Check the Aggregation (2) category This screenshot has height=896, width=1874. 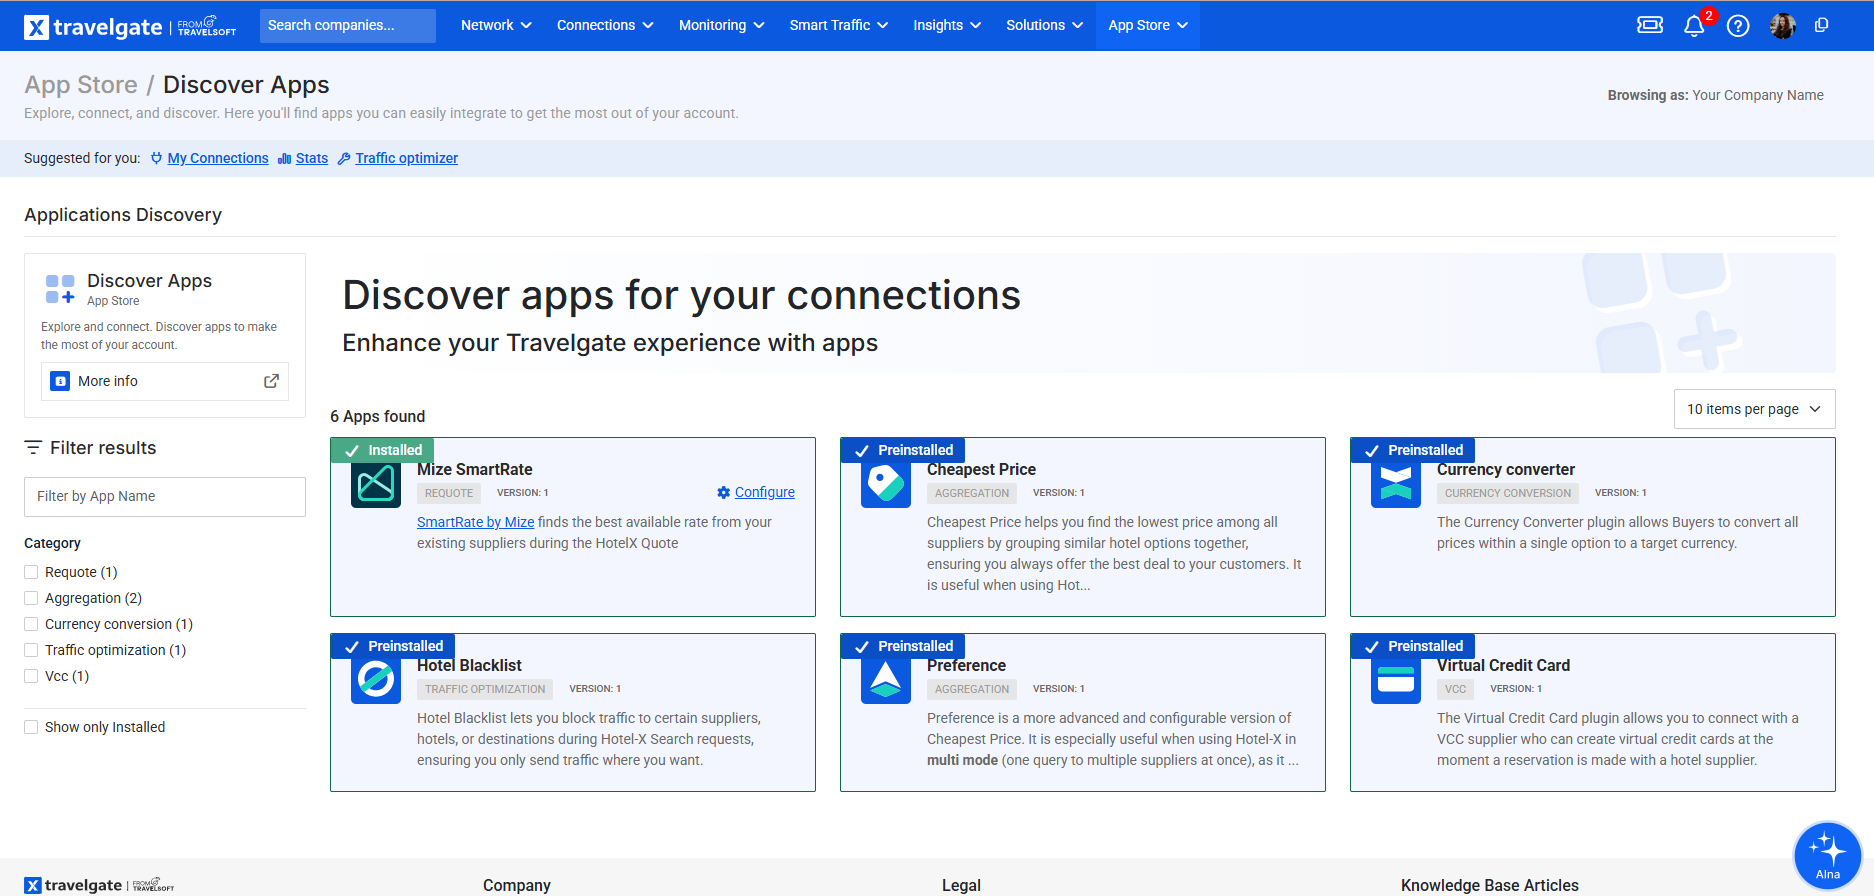pos(31,598)
